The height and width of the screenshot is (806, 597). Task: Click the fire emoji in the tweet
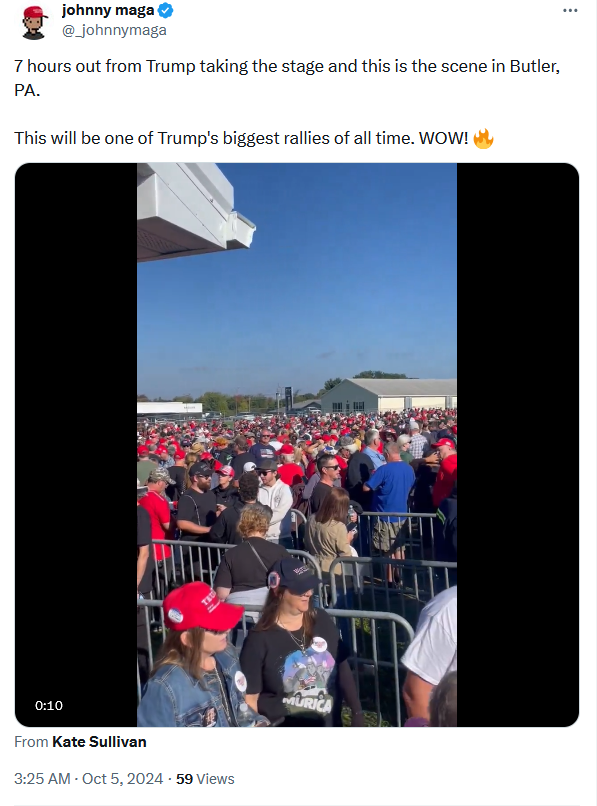[x=483, y=138]
